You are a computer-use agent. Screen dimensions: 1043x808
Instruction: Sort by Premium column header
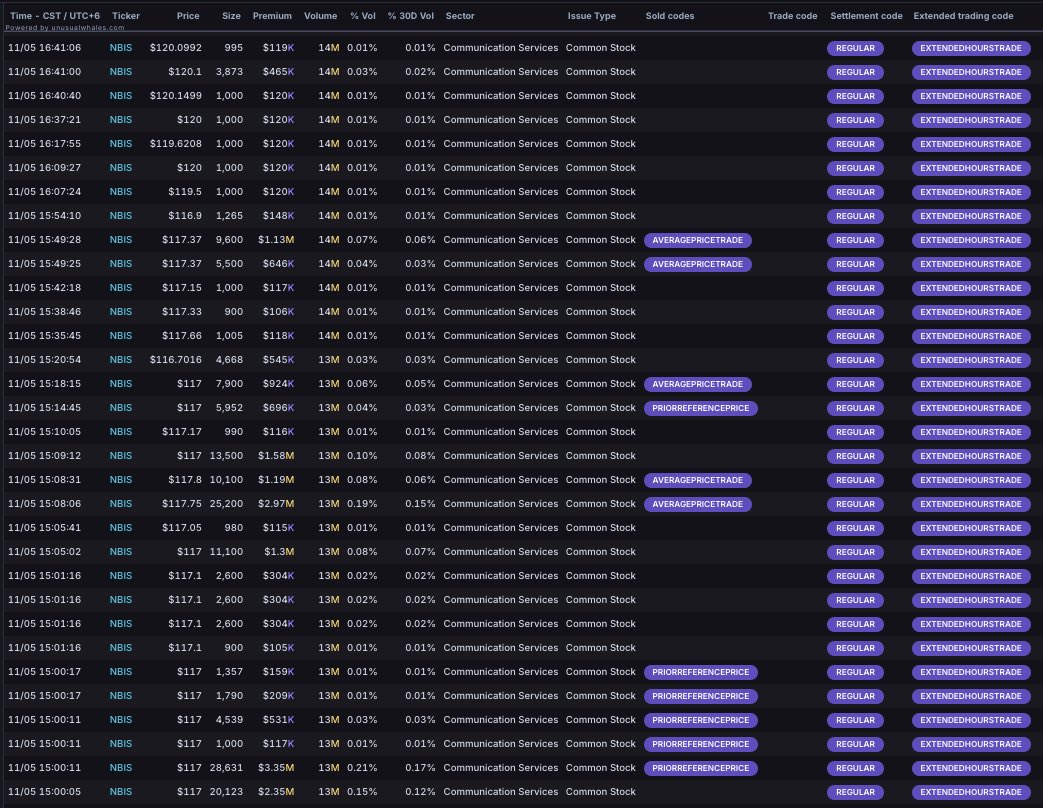tap(272, 16)
